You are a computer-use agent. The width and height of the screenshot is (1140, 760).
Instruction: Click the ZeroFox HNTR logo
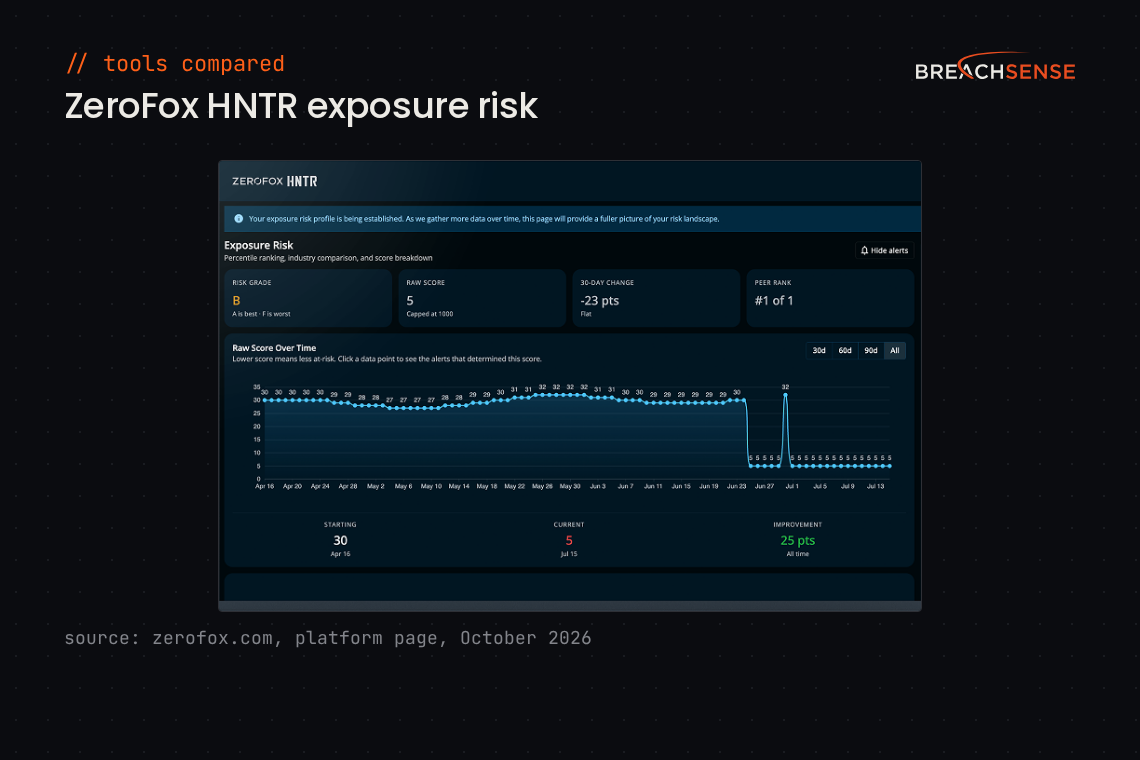pyautogui.click(x=274, y=181)
